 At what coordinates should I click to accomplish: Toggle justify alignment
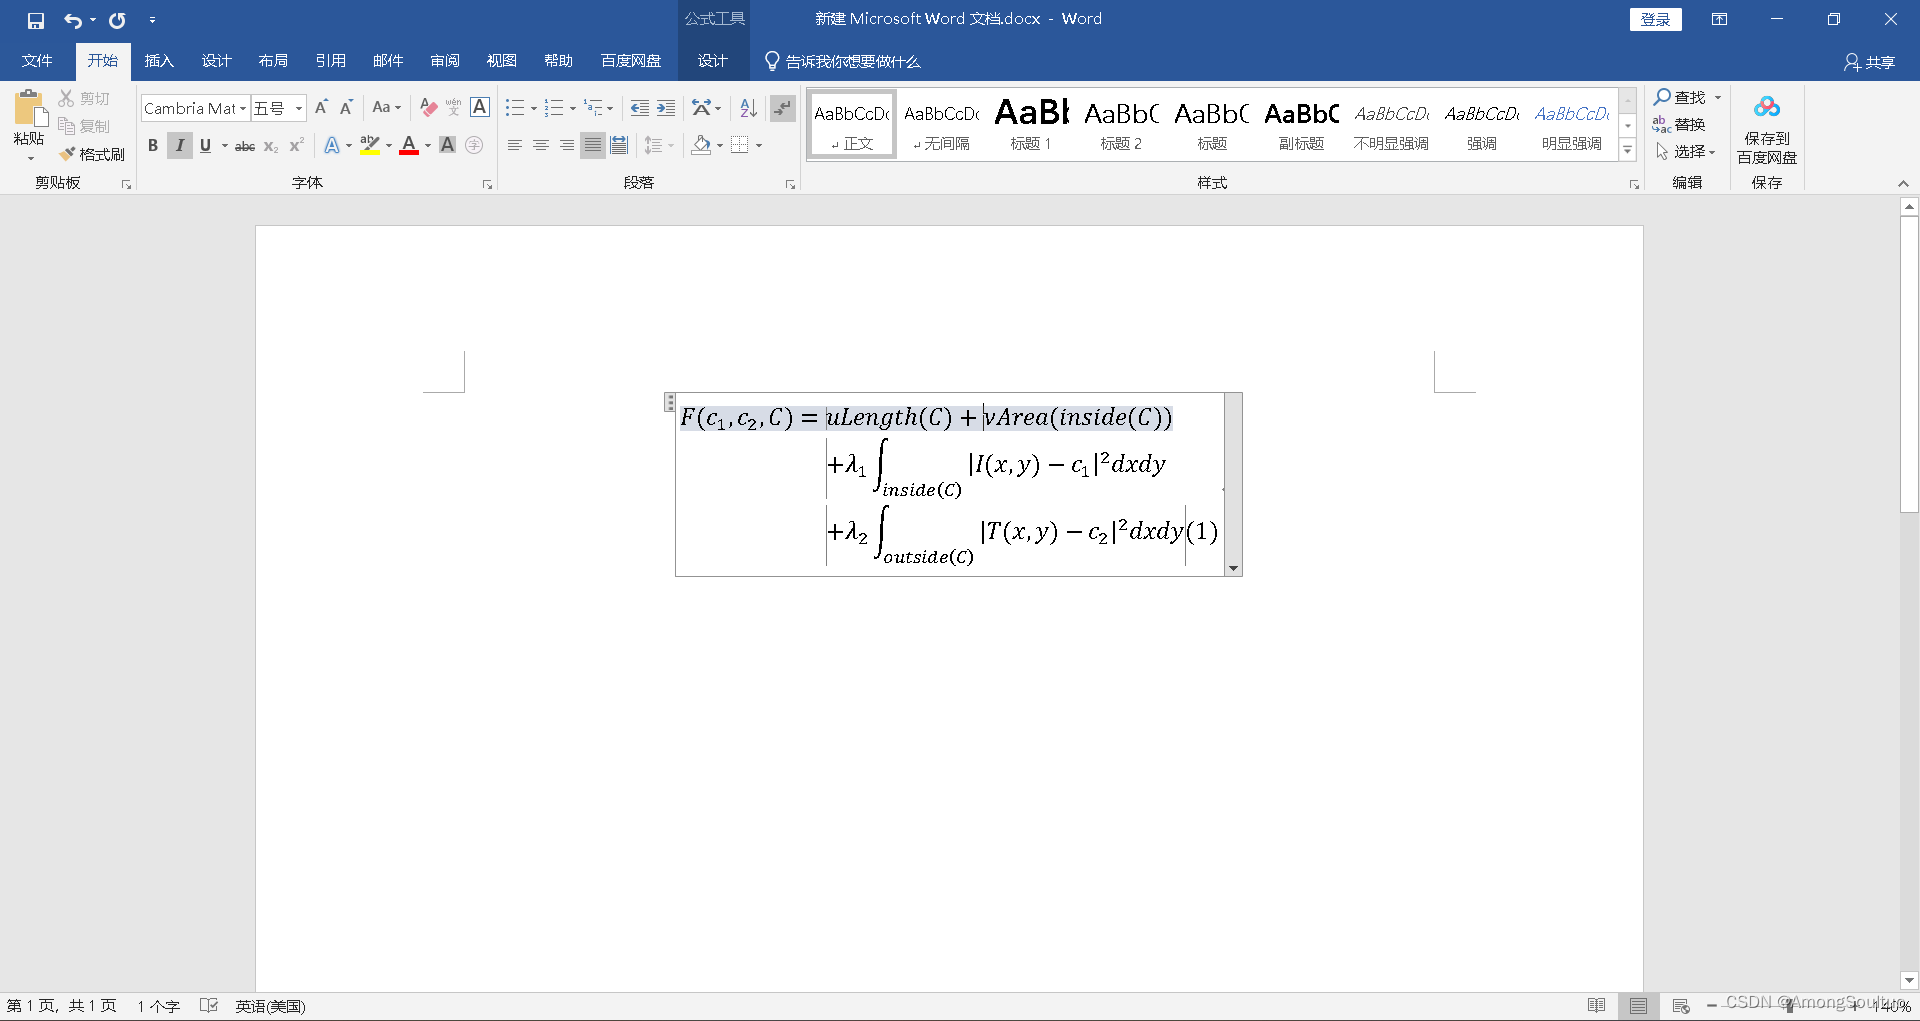click(593, 145)
